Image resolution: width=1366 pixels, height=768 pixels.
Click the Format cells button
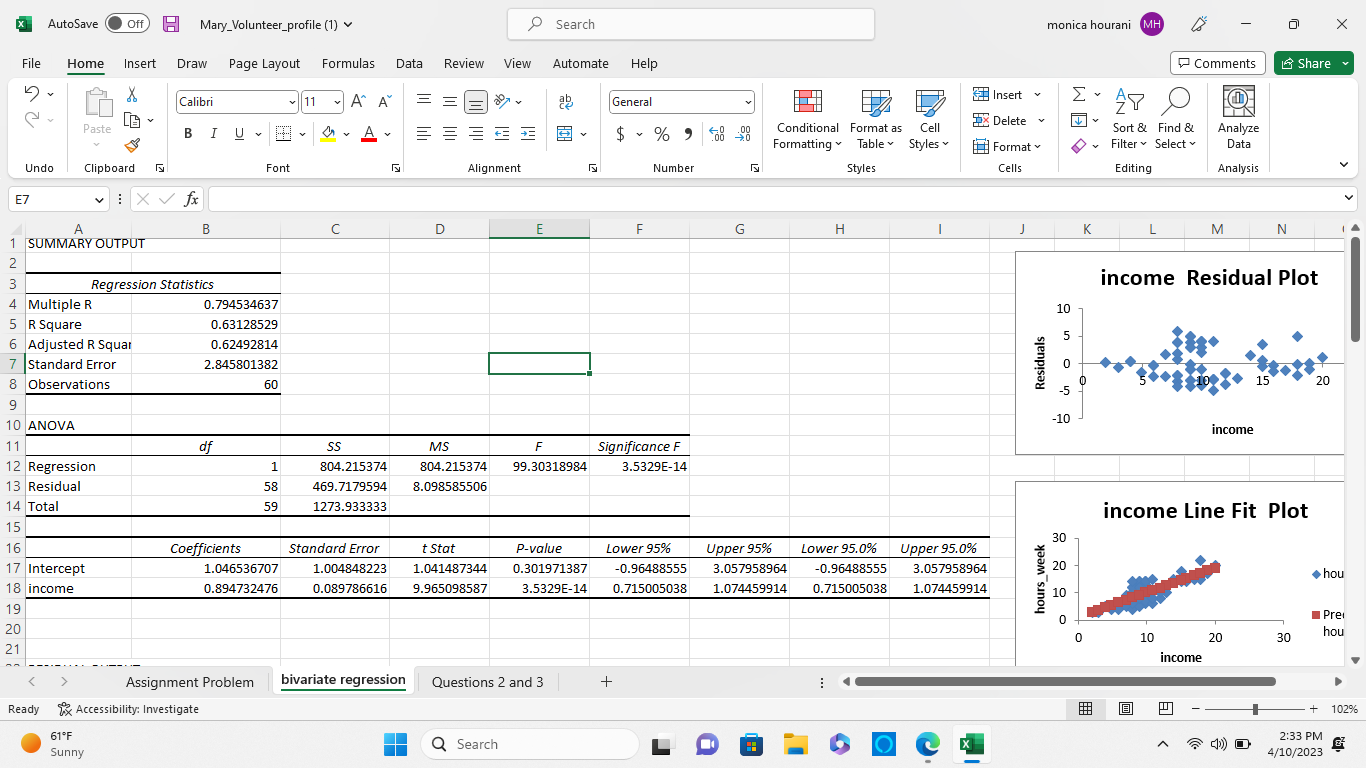pos(1007,146)
